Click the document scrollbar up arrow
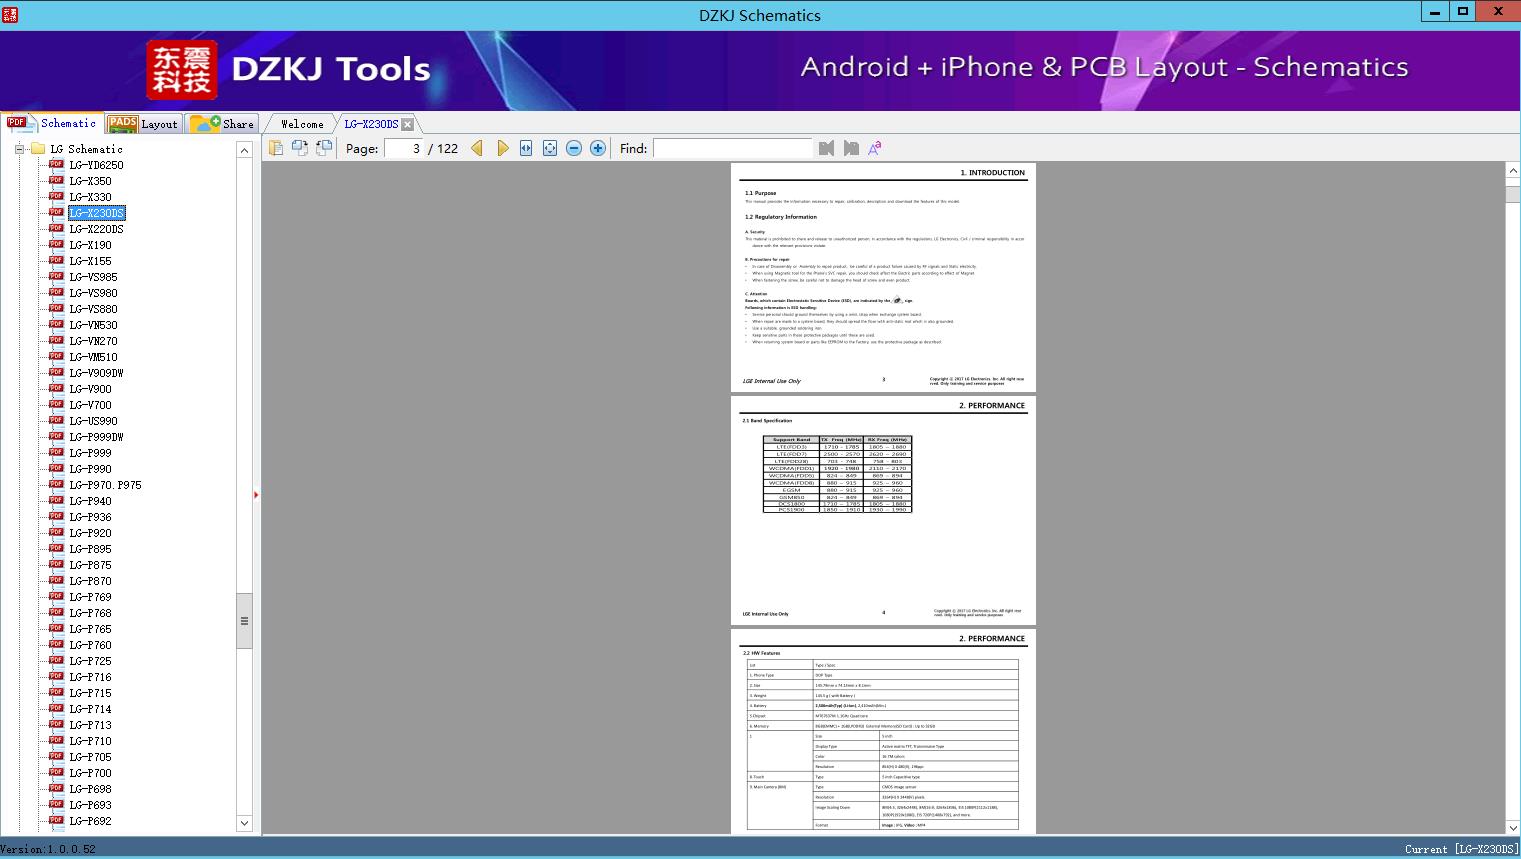The height and width of the screenshot is (859, 1521). (x=1513, y=171)
